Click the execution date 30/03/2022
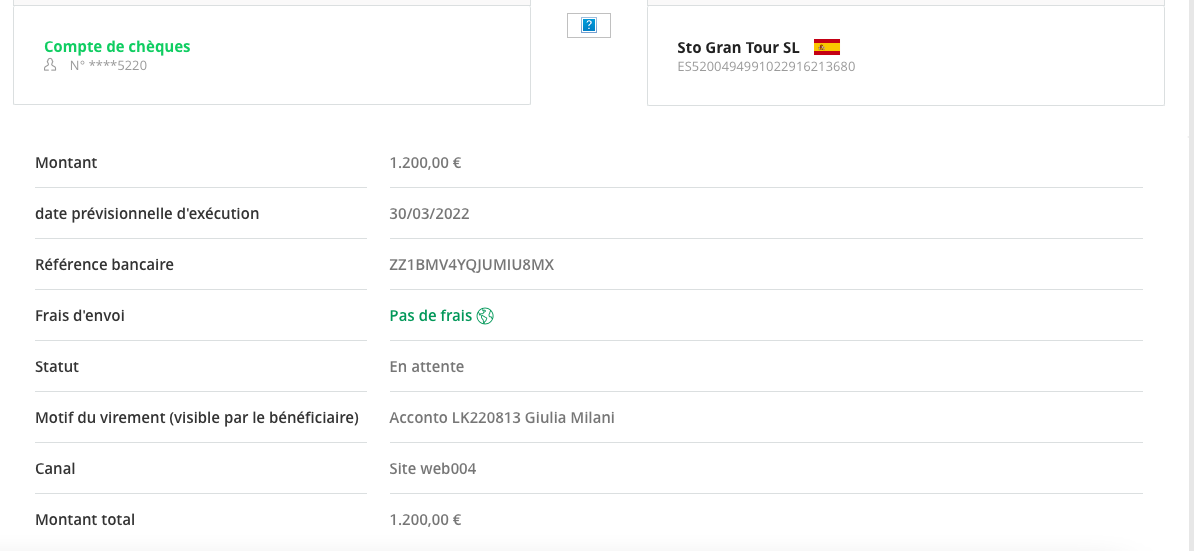Viewport: 1194px width, 551px height. tap(429, 214)
